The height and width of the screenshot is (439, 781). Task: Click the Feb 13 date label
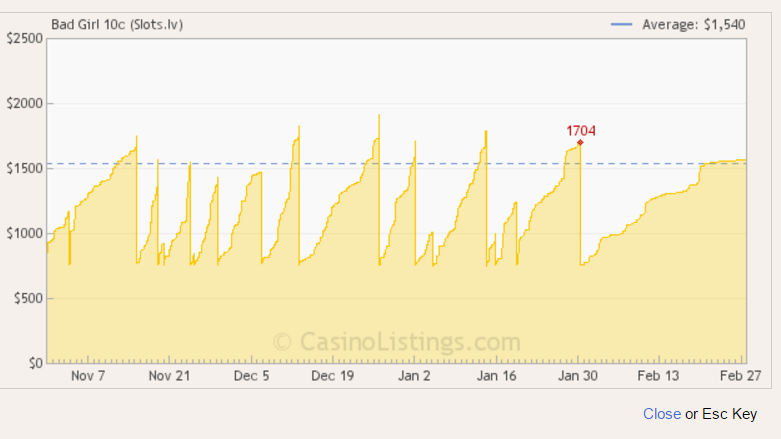click(x=658, y=376)
